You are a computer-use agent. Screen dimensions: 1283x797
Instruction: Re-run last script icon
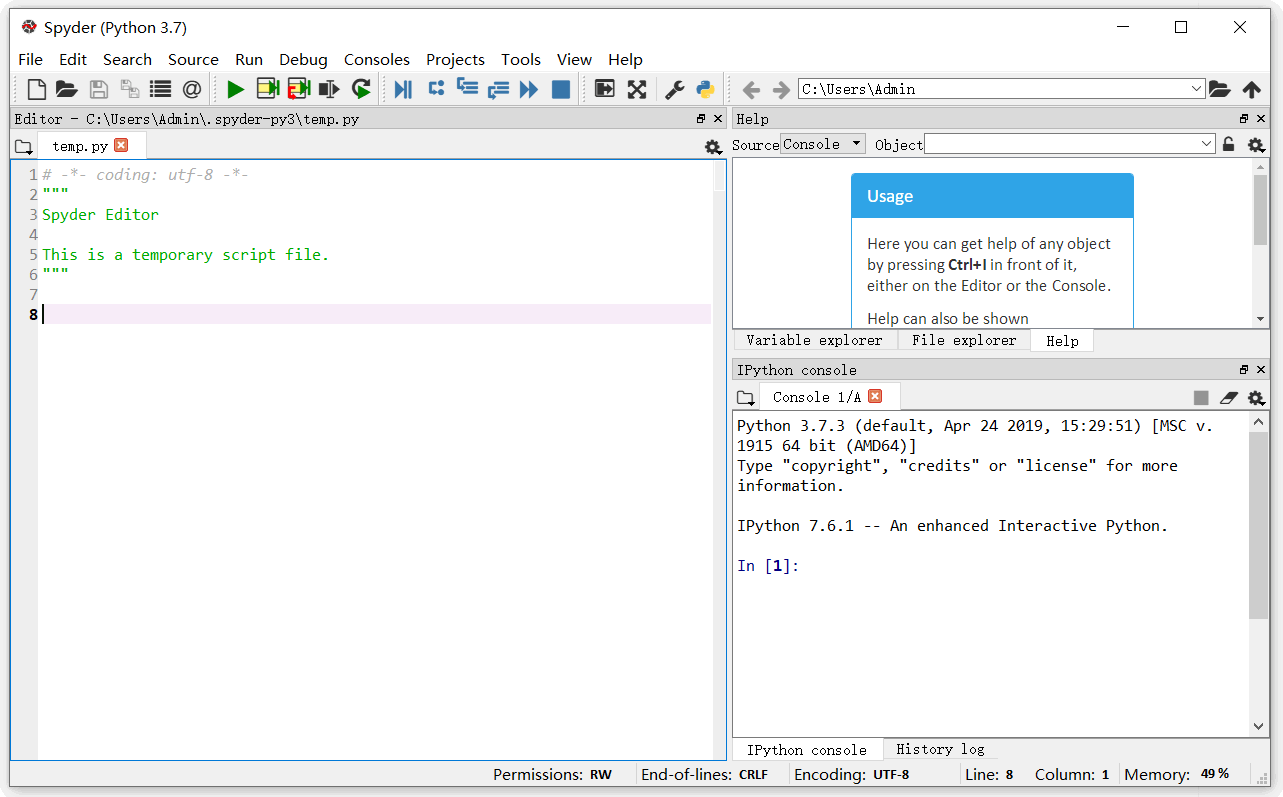coord(361,89)
